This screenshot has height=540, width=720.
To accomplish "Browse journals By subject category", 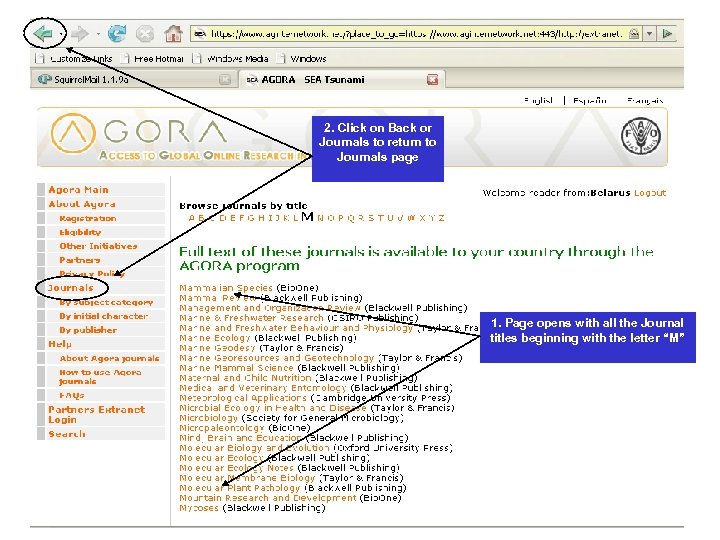I will click(106, 302).
